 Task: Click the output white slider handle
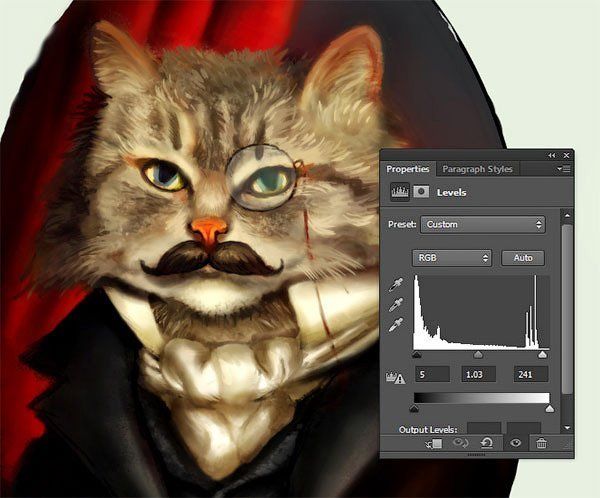pyautogui.click(x=549, y=409)
